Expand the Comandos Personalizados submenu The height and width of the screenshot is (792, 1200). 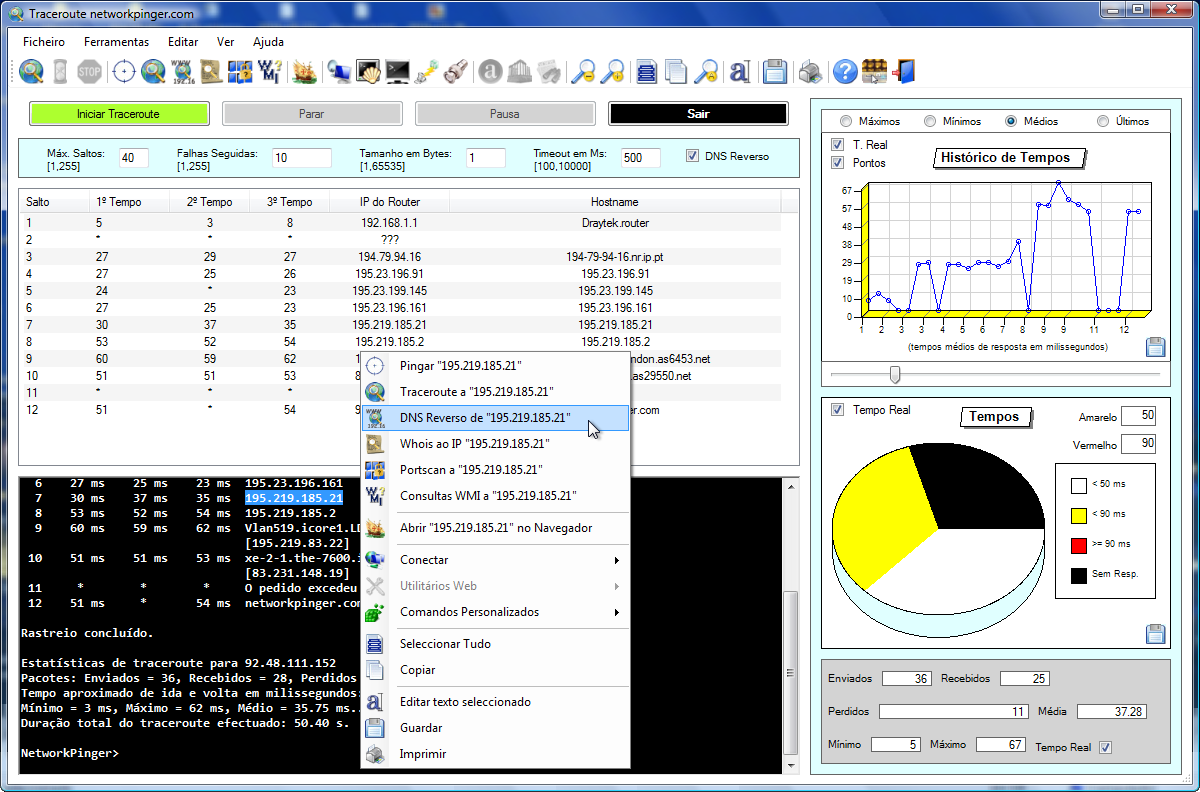click(495, 612)
